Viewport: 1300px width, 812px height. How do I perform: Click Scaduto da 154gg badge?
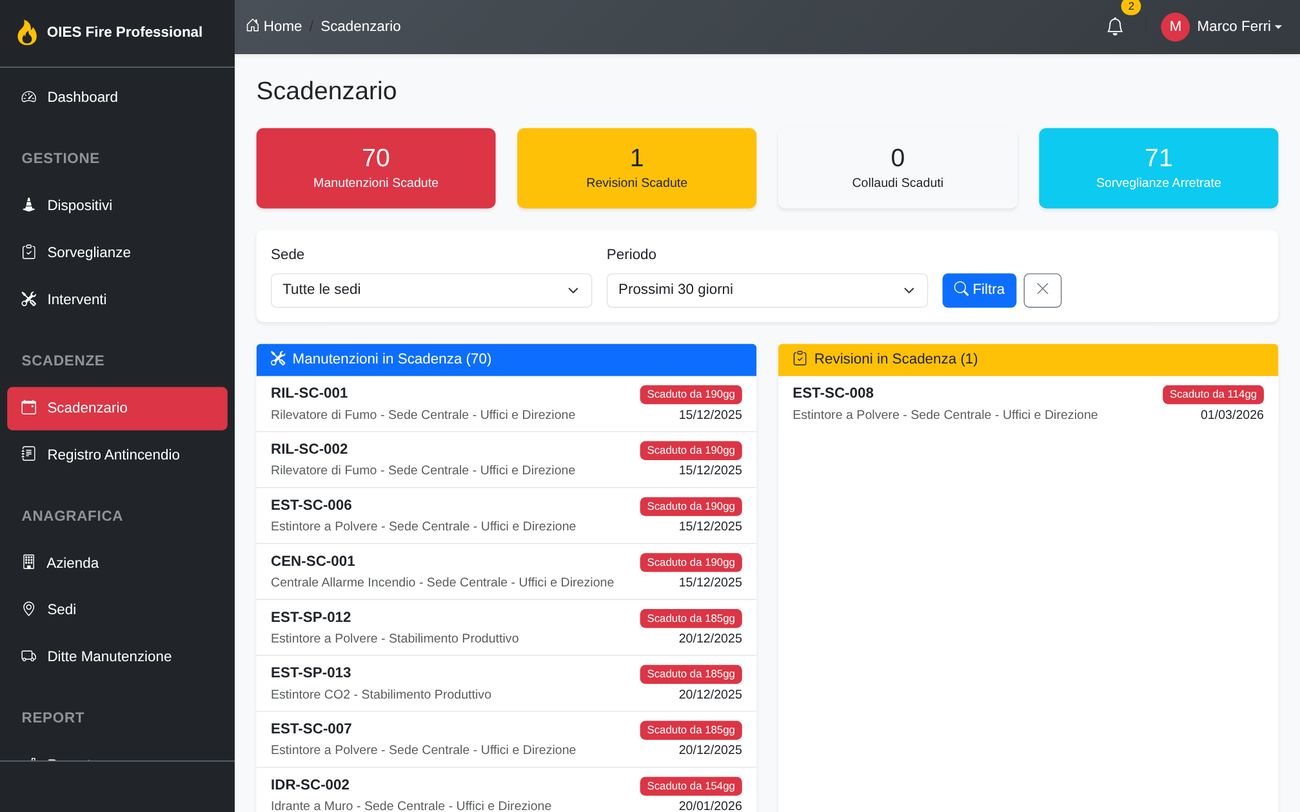691,786
